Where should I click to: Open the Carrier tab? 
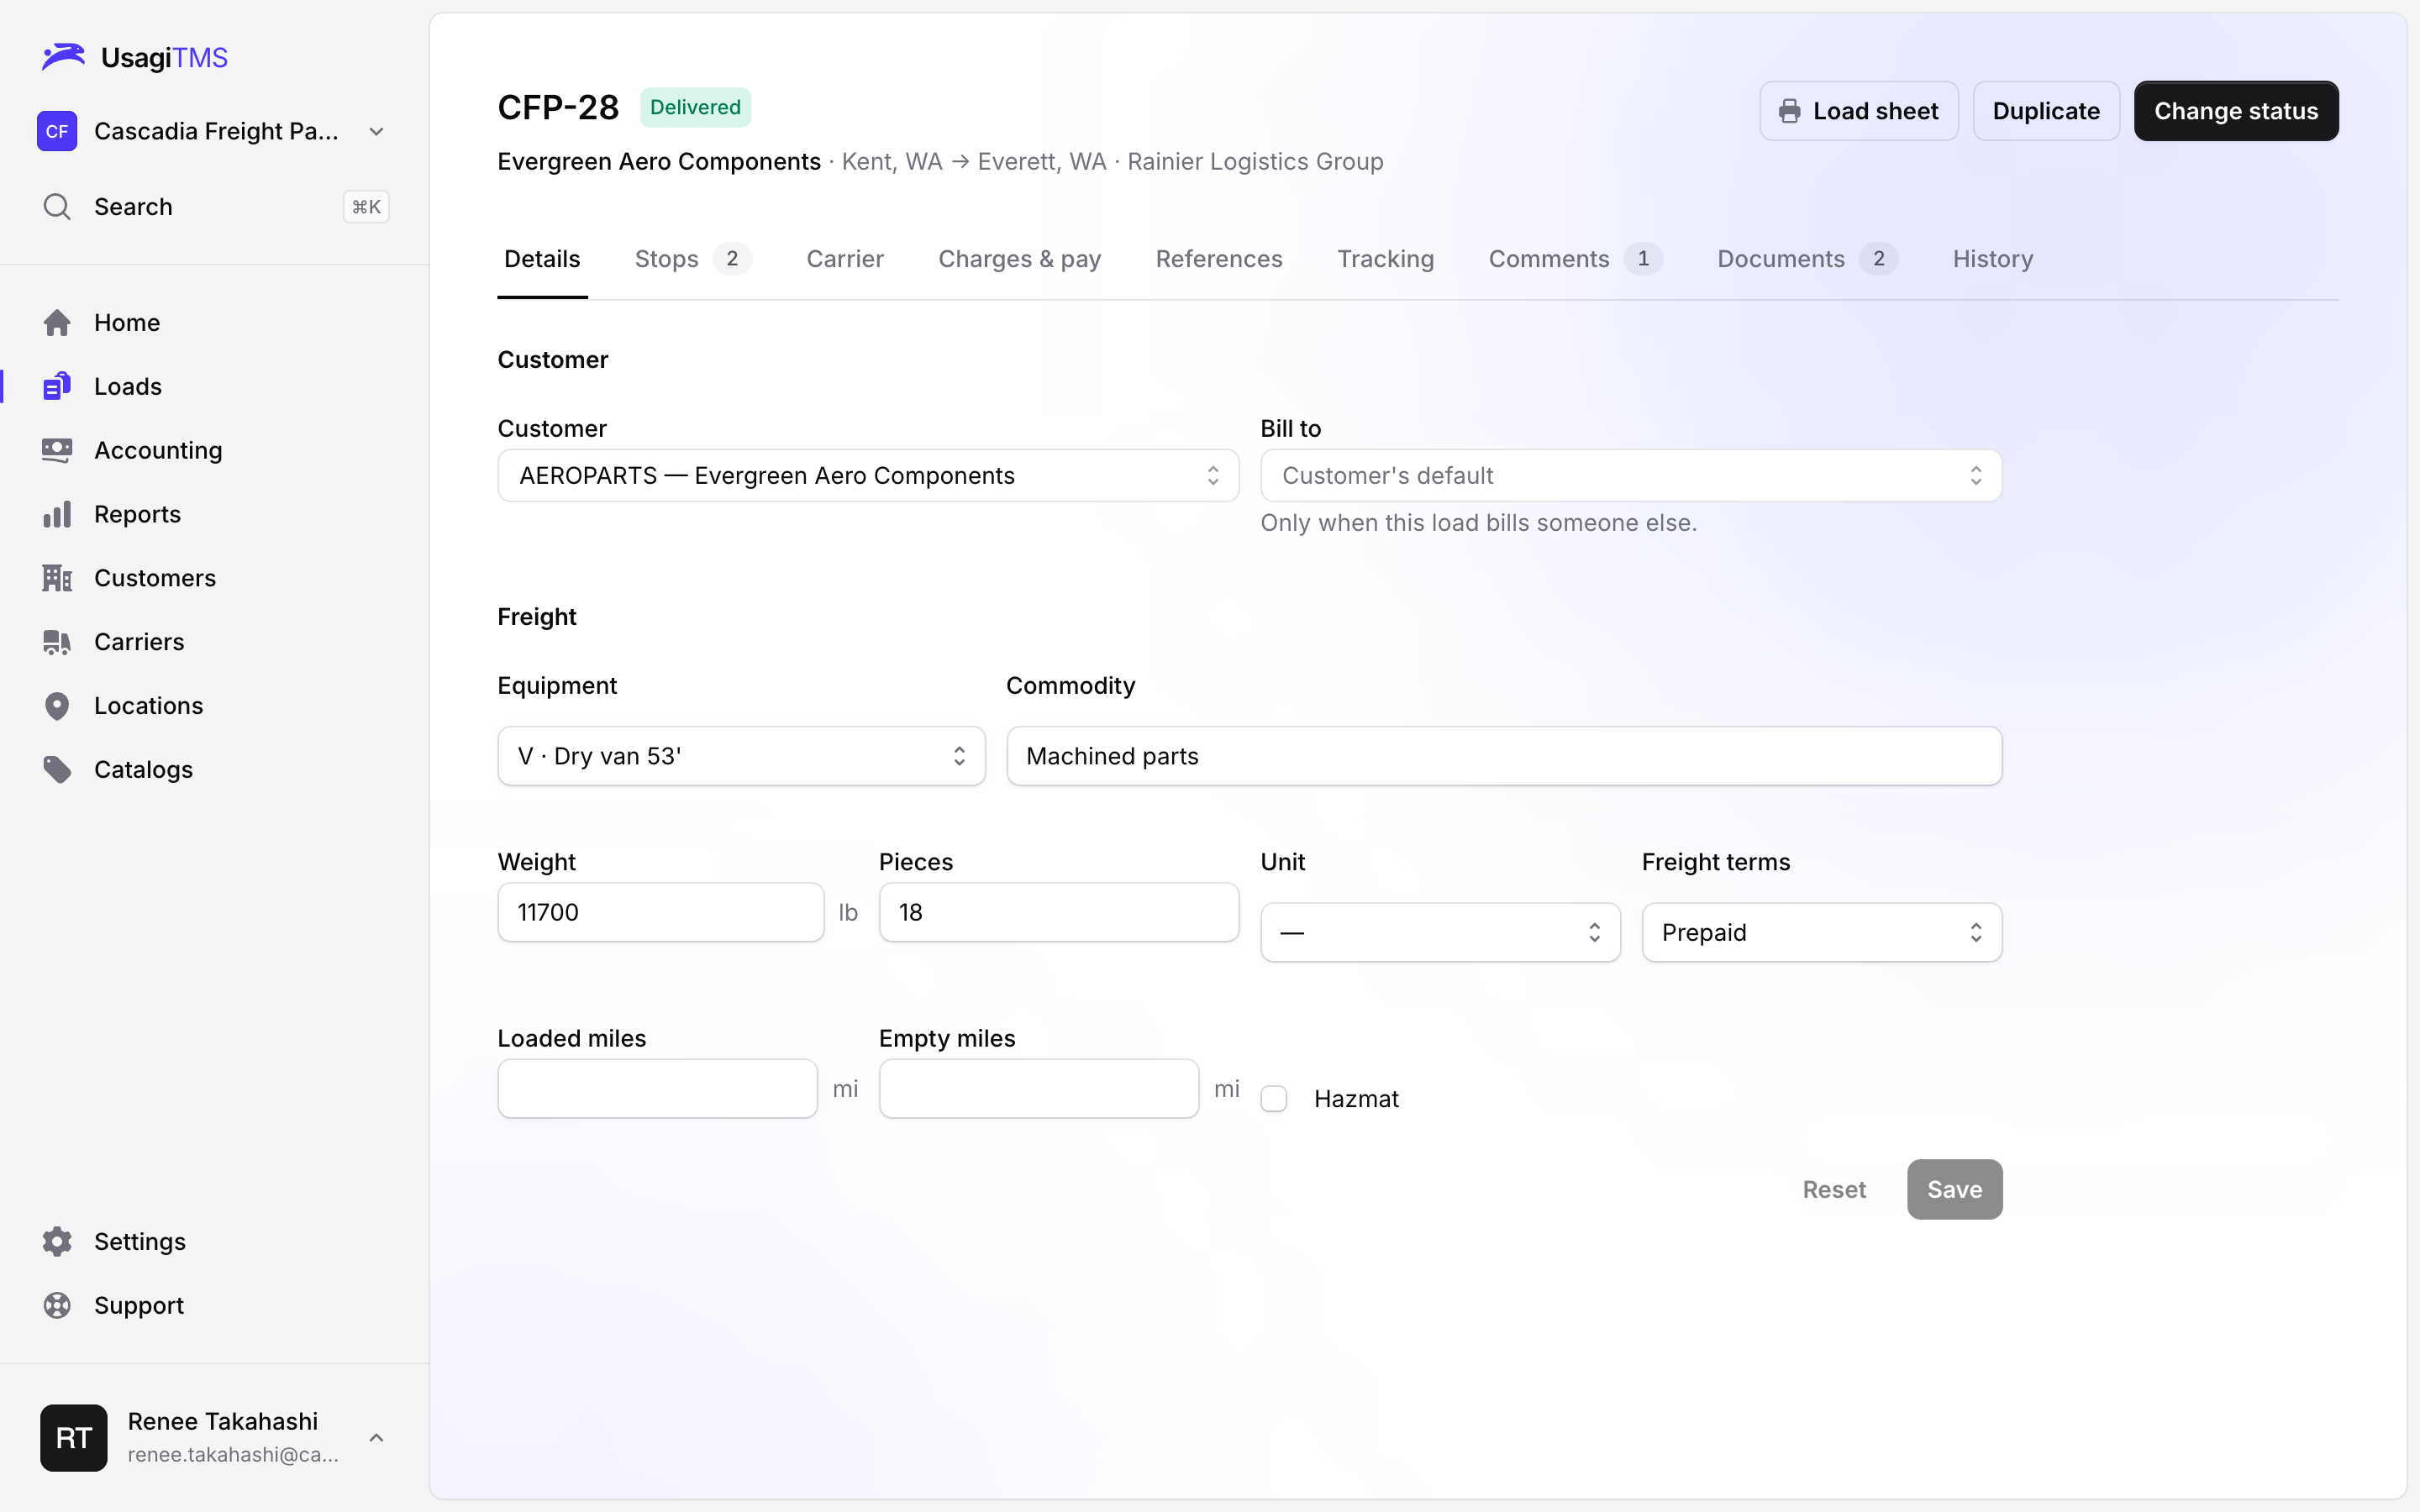(845, 259)
